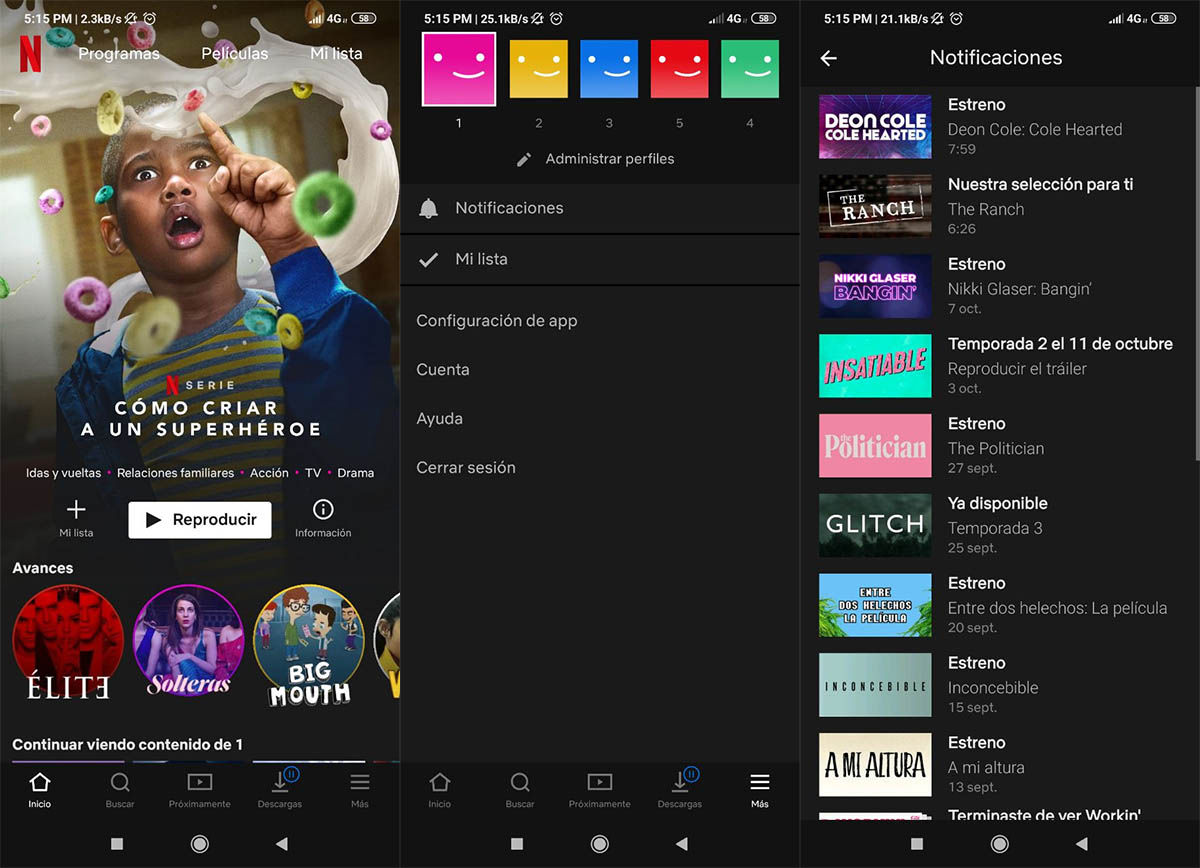
Task: Open Programas tab on home screen
Action: click(119, 54)
